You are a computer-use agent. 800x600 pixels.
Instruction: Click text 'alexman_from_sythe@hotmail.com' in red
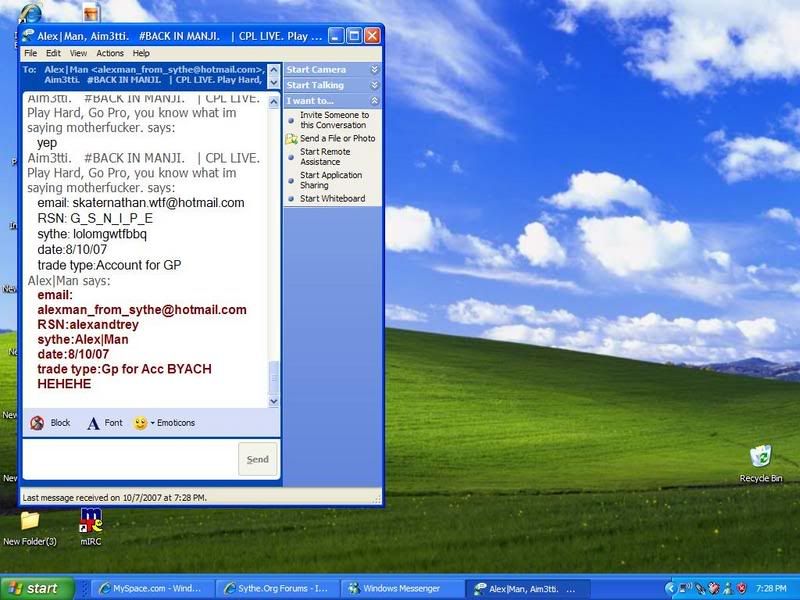coord(142,310)
